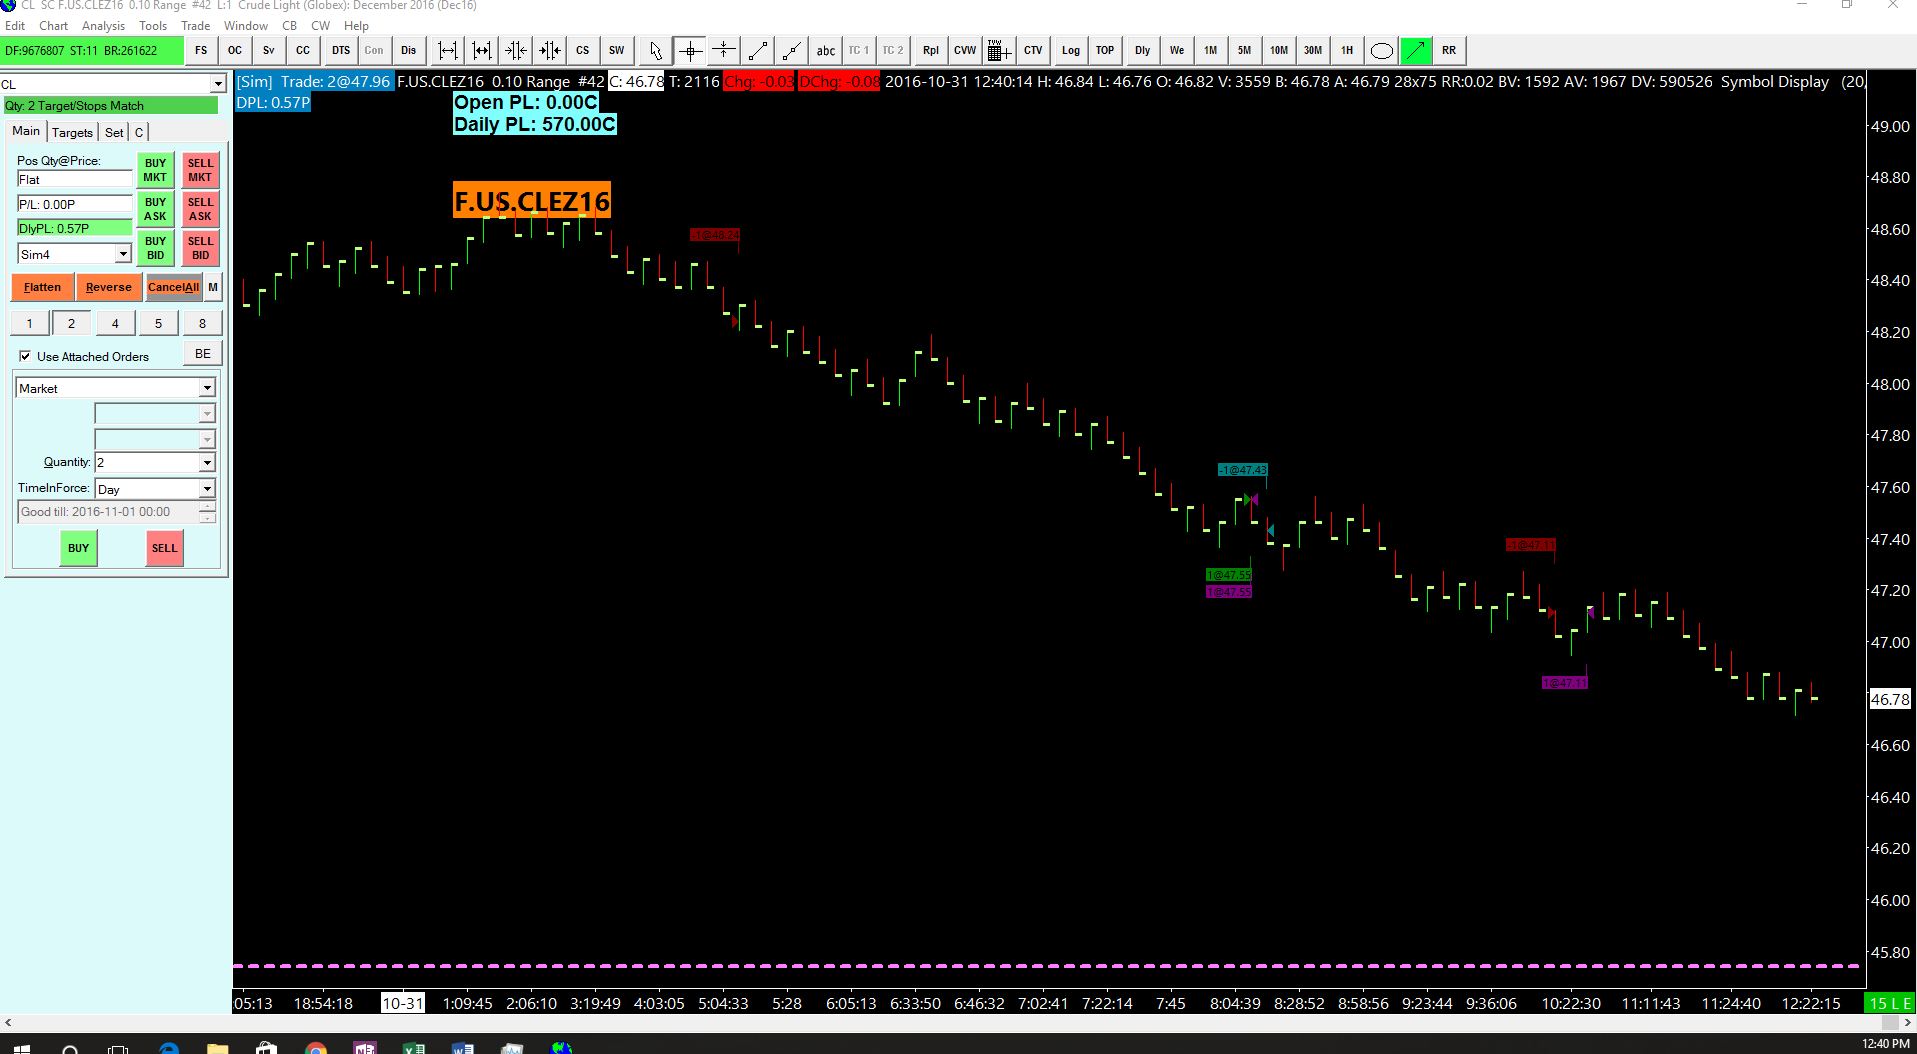Click the green arrow tool icon

click(1416, 50)
